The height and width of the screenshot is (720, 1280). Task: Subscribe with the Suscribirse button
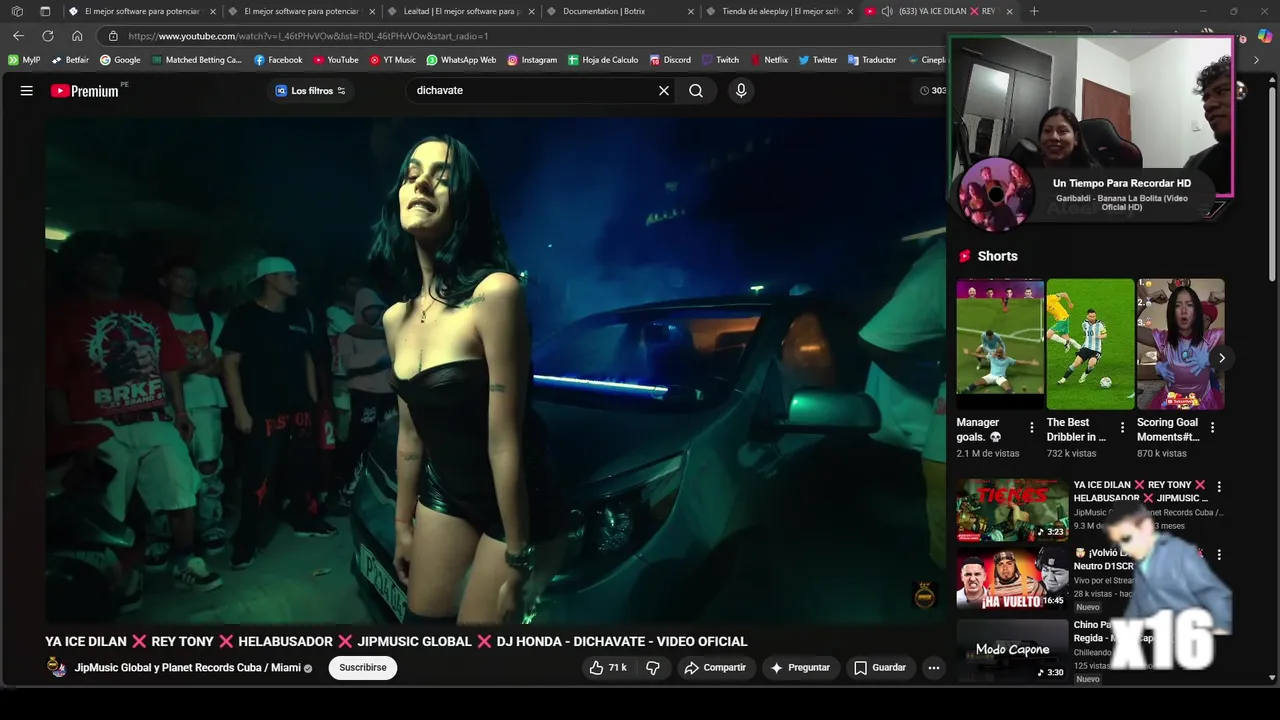[x=363, y=667]
